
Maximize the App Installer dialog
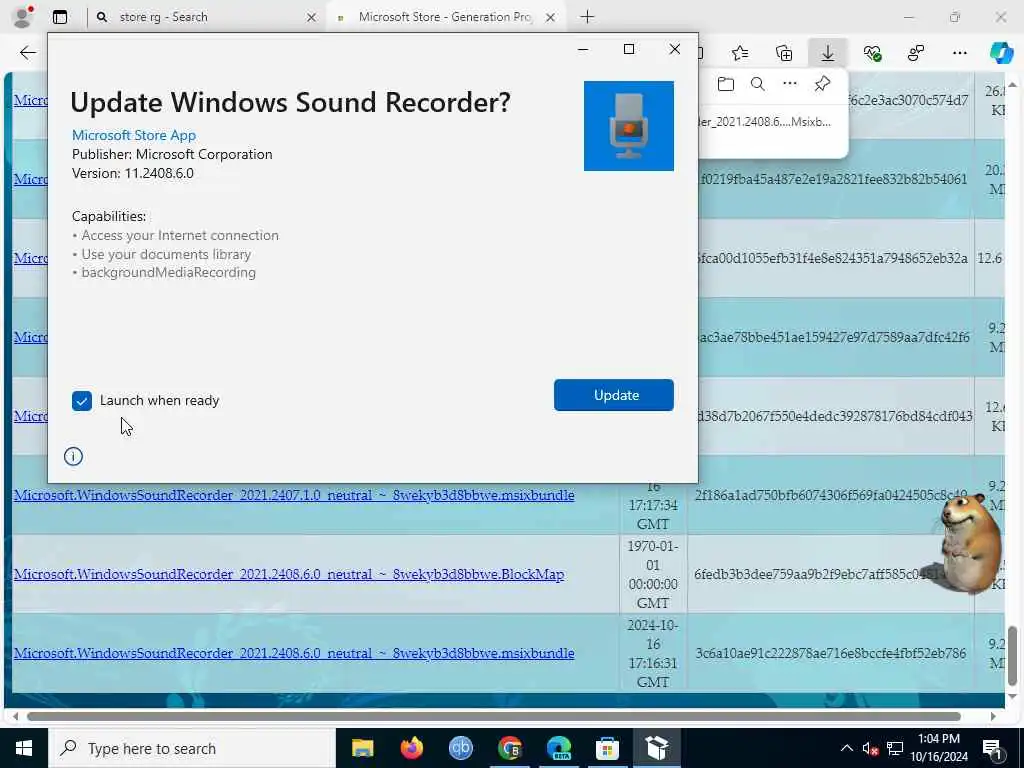tap(629, 49)
